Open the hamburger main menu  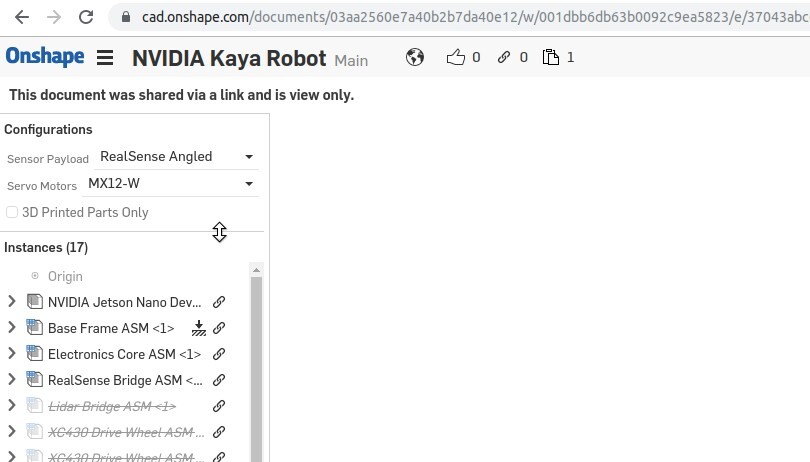pos(105,58)
